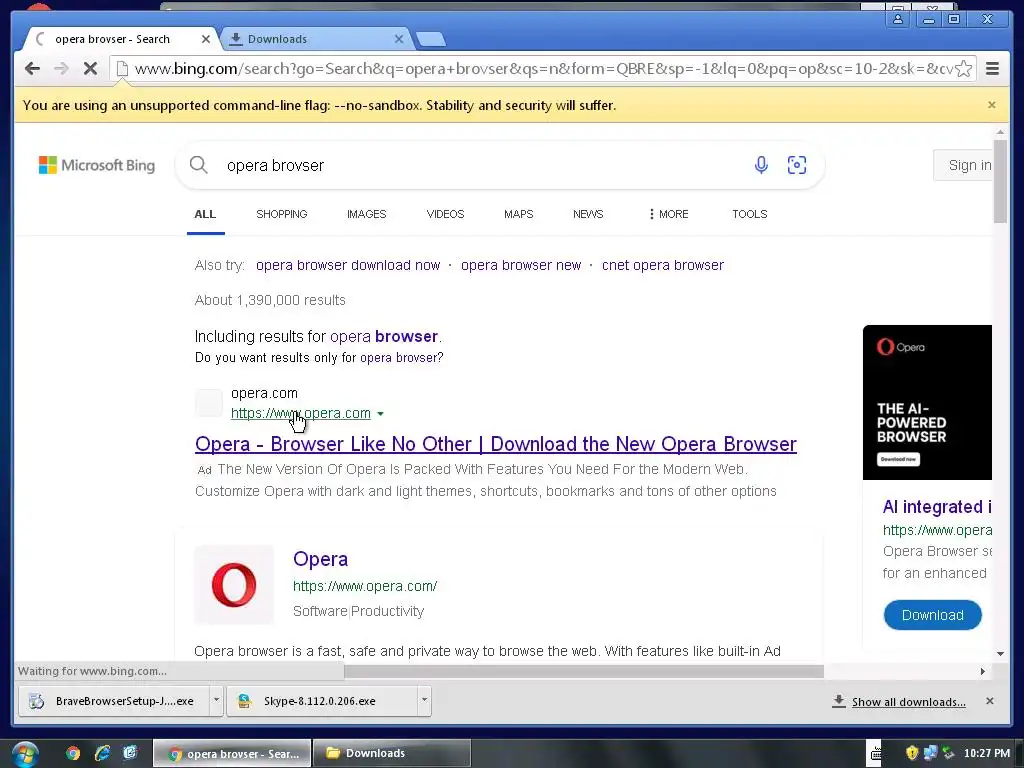Click the vertical scrollbar thumb

click(1000, 181)
